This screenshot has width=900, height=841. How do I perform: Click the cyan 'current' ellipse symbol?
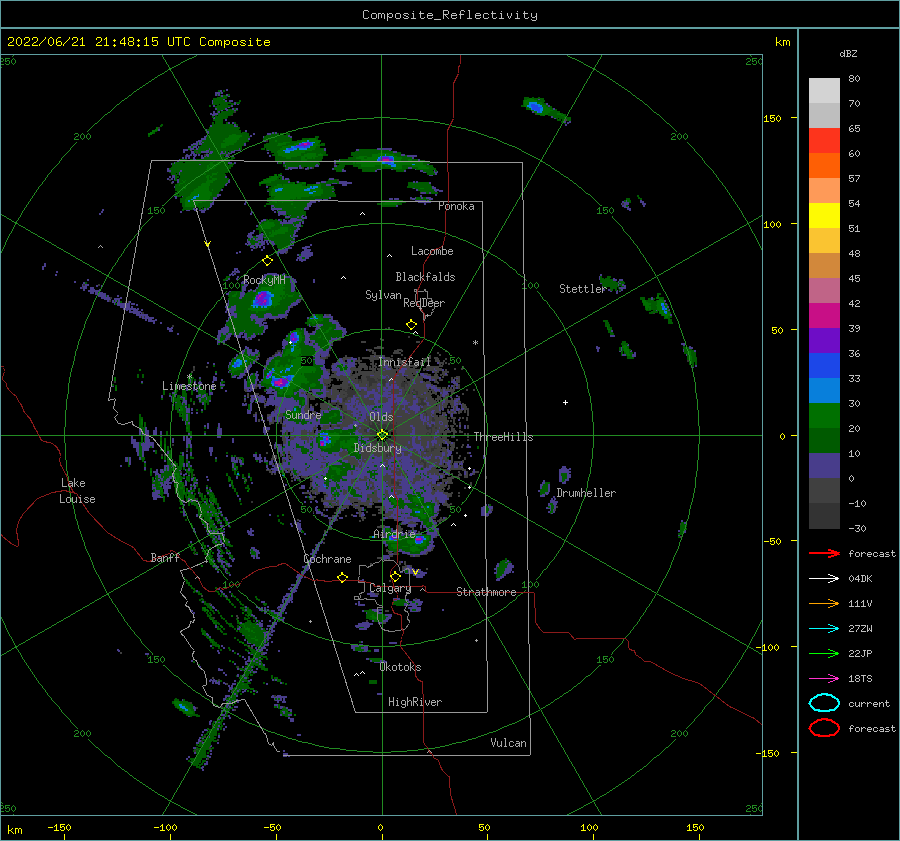(x=824, y=703)
